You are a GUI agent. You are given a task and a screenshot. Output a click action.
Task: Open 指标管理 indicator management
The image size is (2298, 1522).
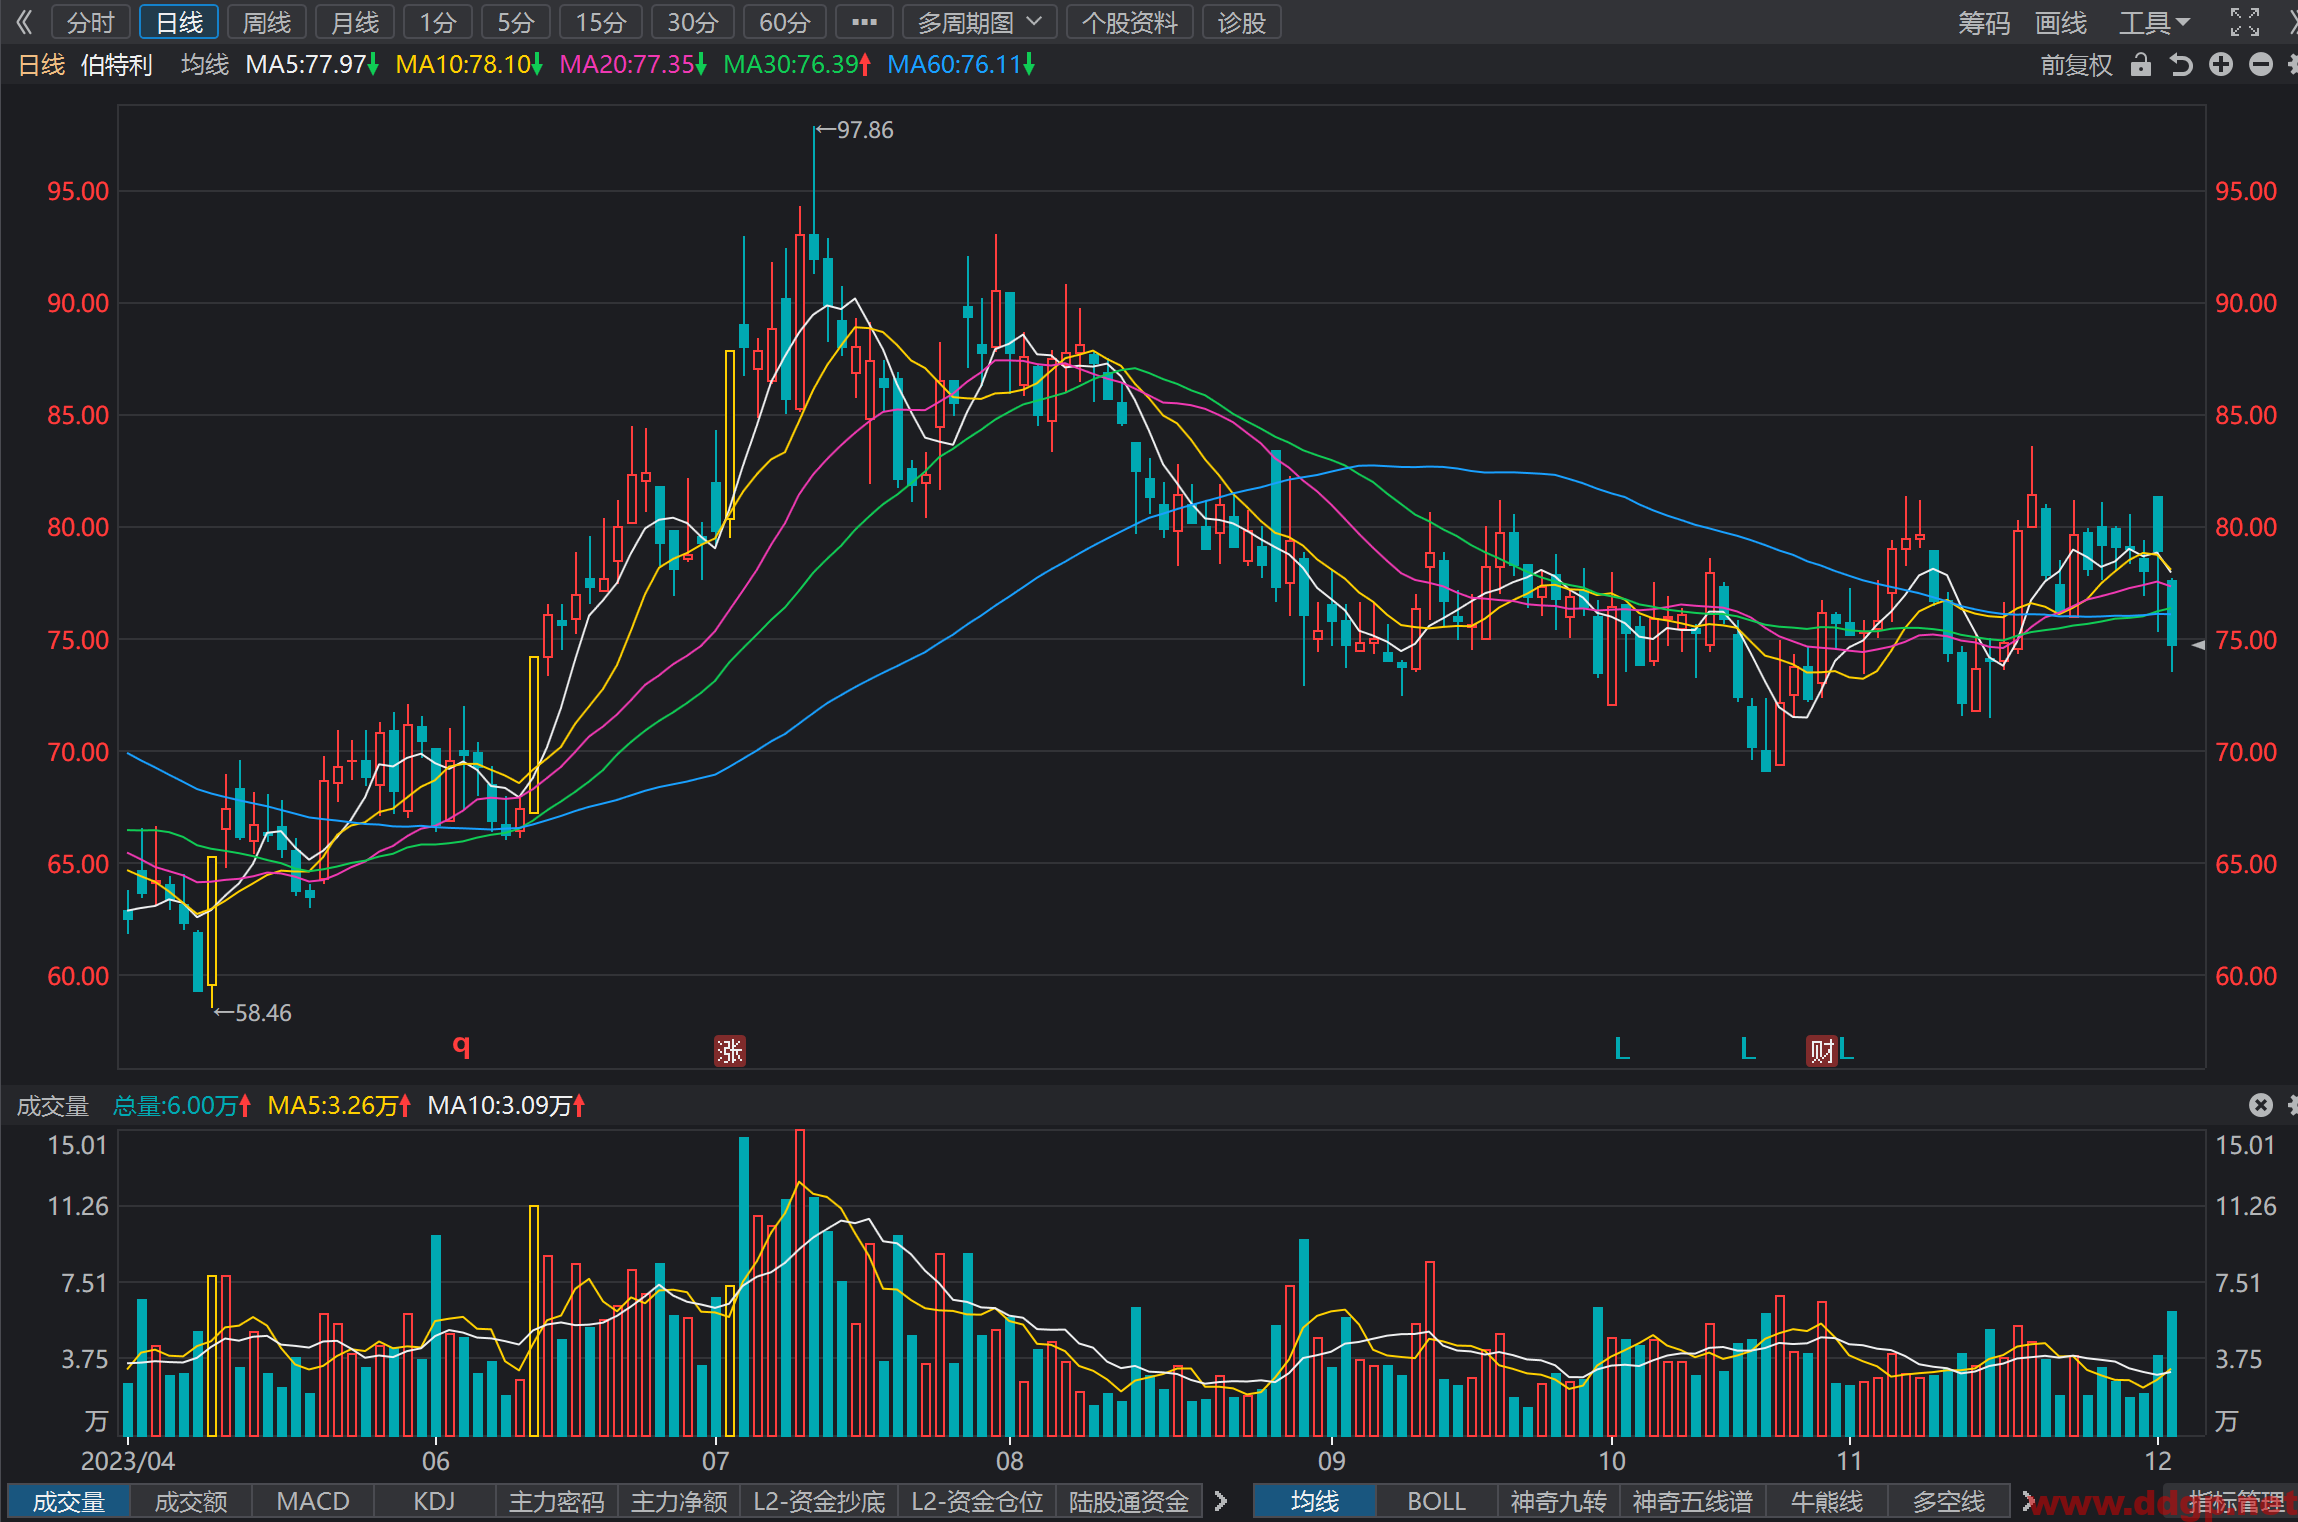pos(2236,1501)
